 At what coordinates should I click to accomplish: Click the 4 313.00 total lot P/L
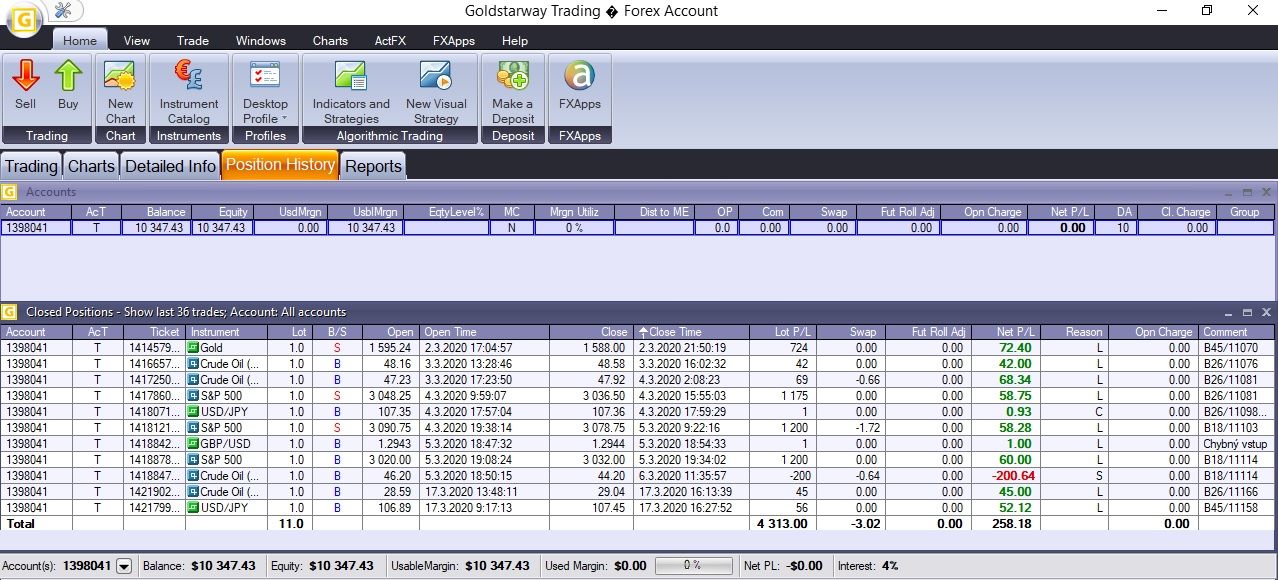pyautogui.click(x=781, y=524)
